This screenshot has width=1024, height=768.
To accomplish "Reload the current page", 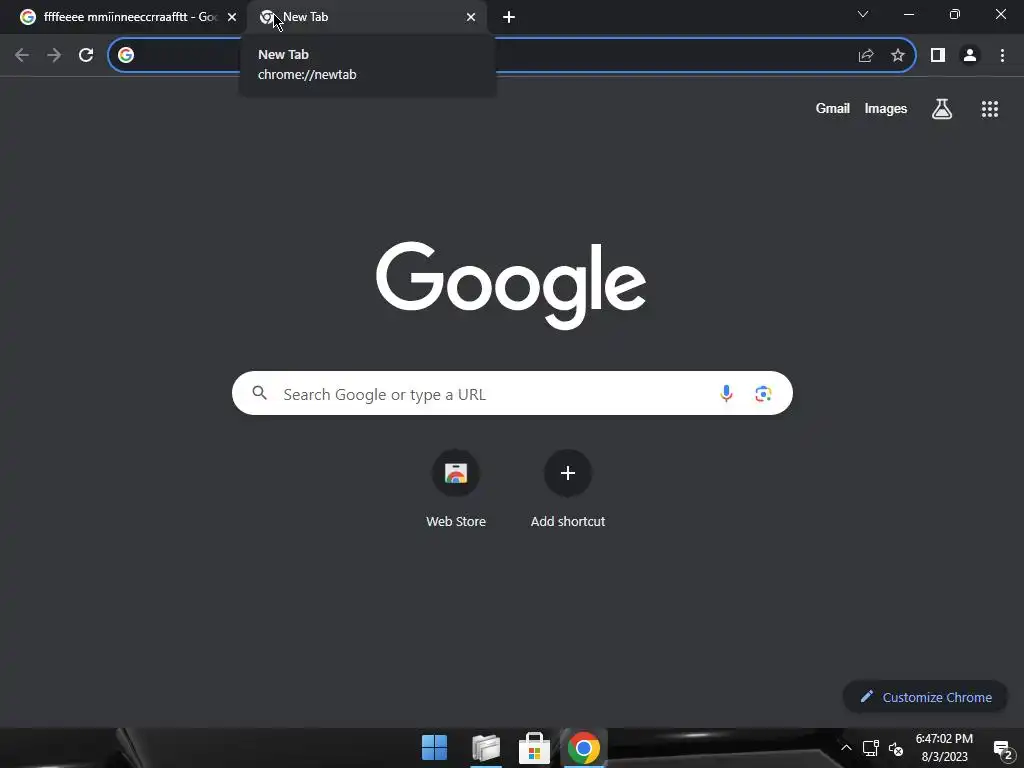I will tap(86, 55).
